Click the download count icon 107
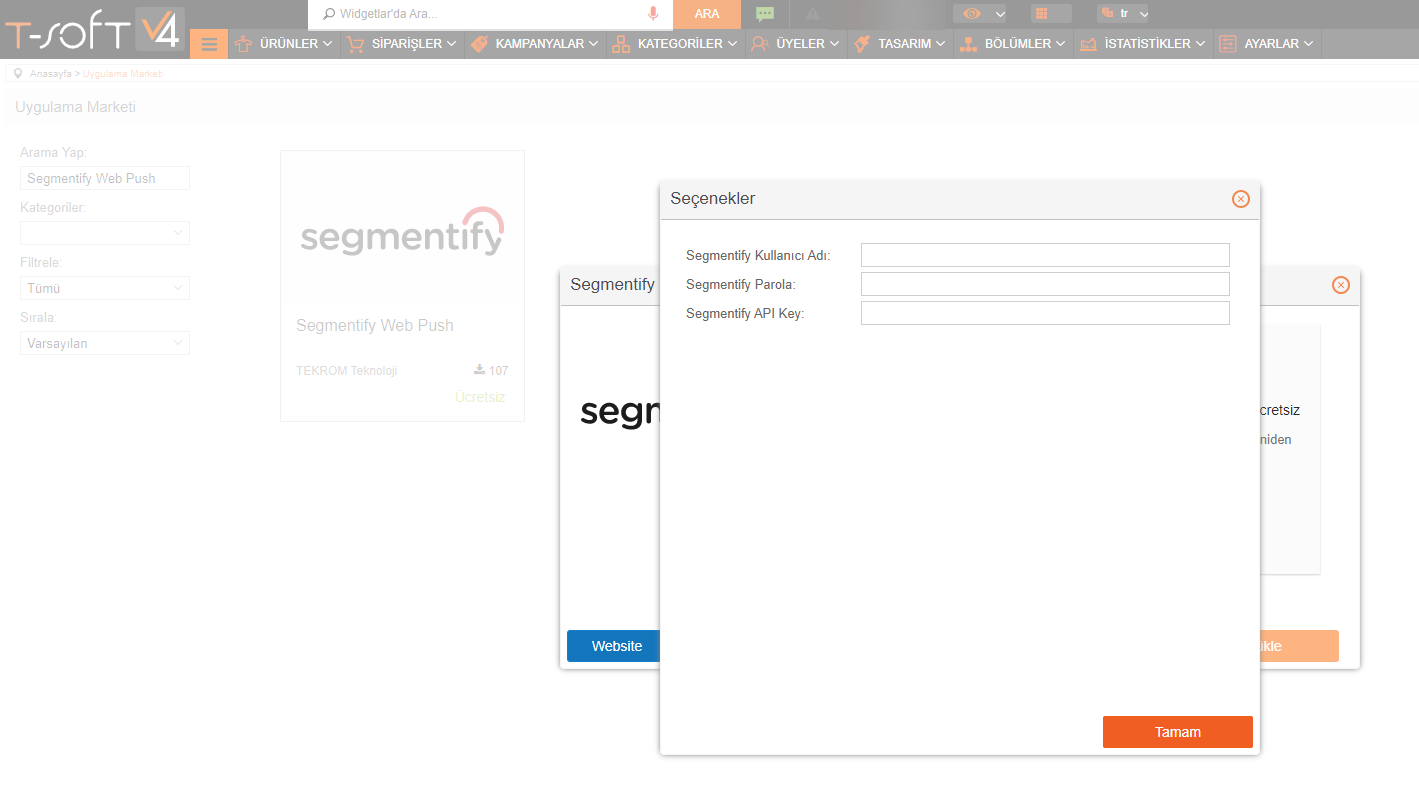 pyautogui.click(x=480, y=370)
